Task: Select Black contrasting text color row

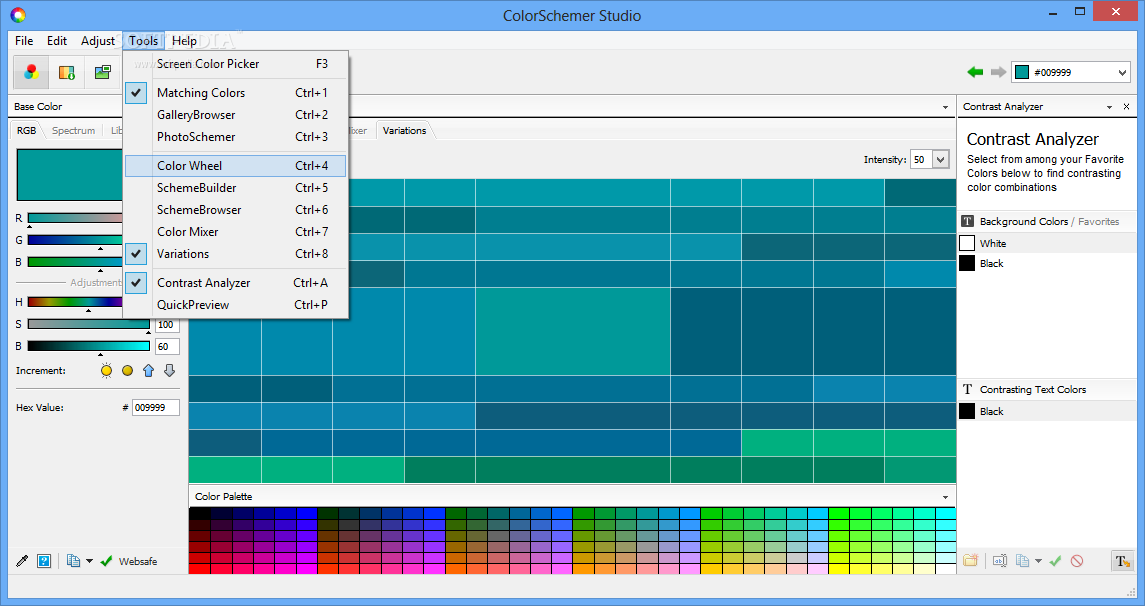Action: [1047, 411]
